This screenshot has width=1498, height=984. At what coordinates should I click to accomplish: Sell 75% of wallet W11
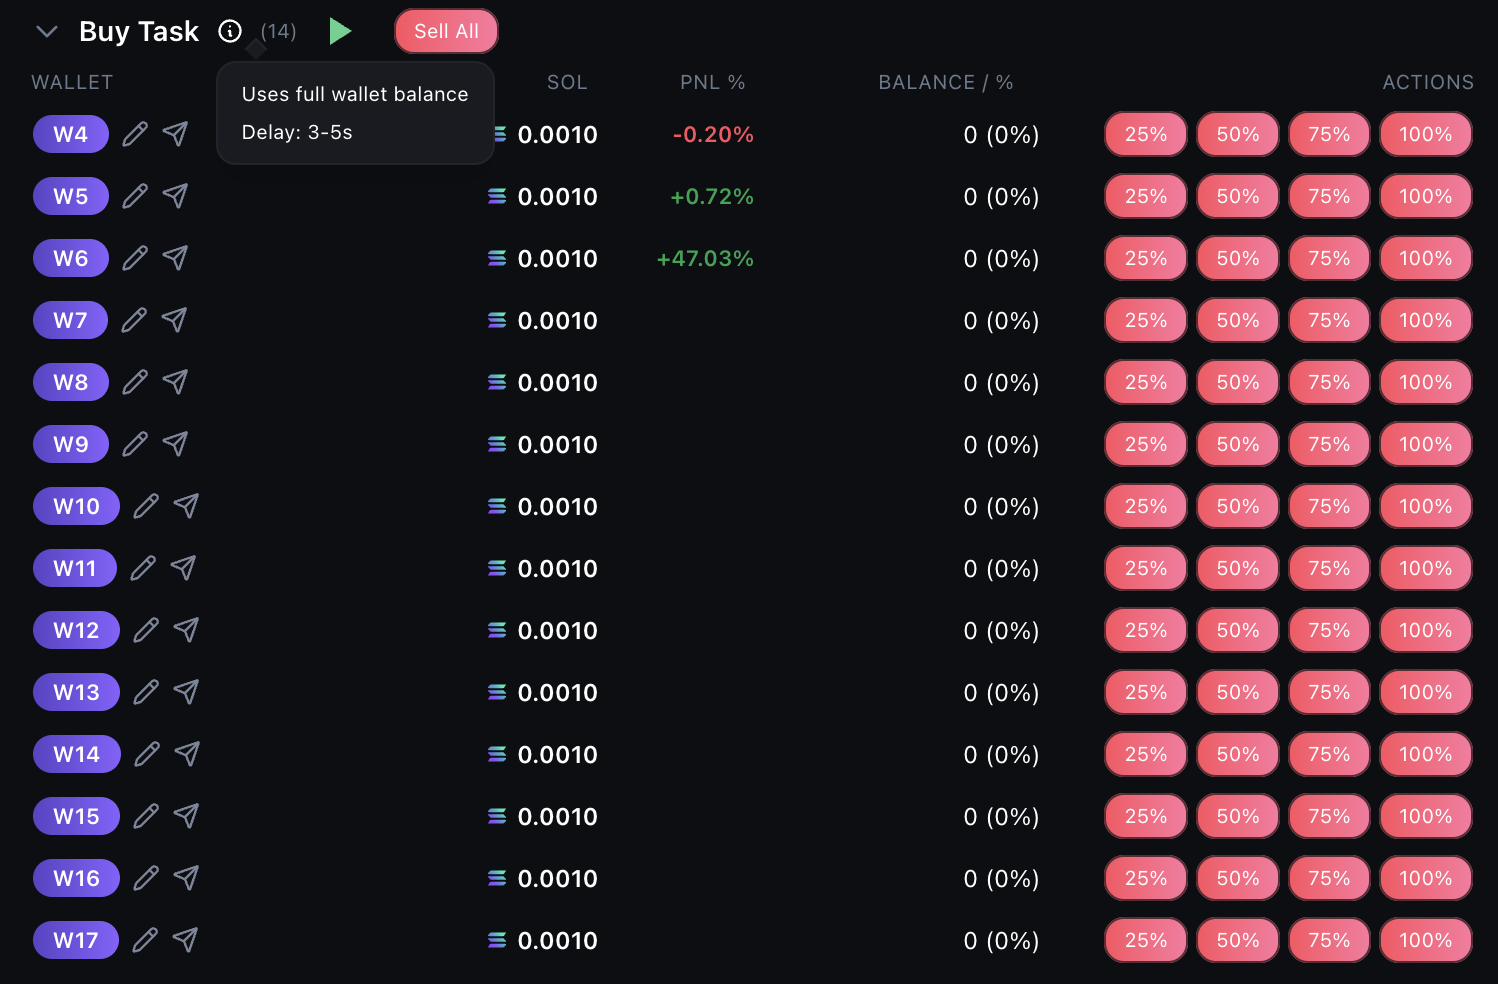[1329, 568]
